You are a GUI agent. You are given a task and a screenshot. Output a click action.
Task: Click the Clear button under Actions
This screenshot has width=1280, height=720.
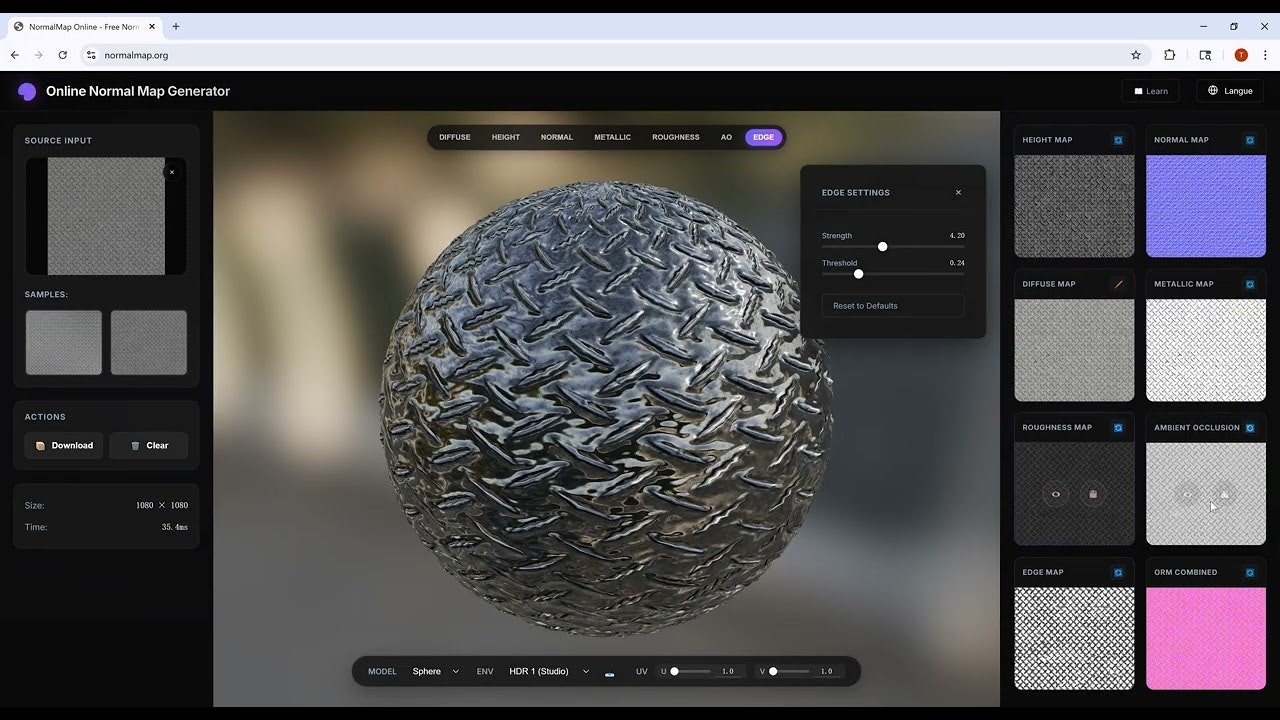pos(149,446)
